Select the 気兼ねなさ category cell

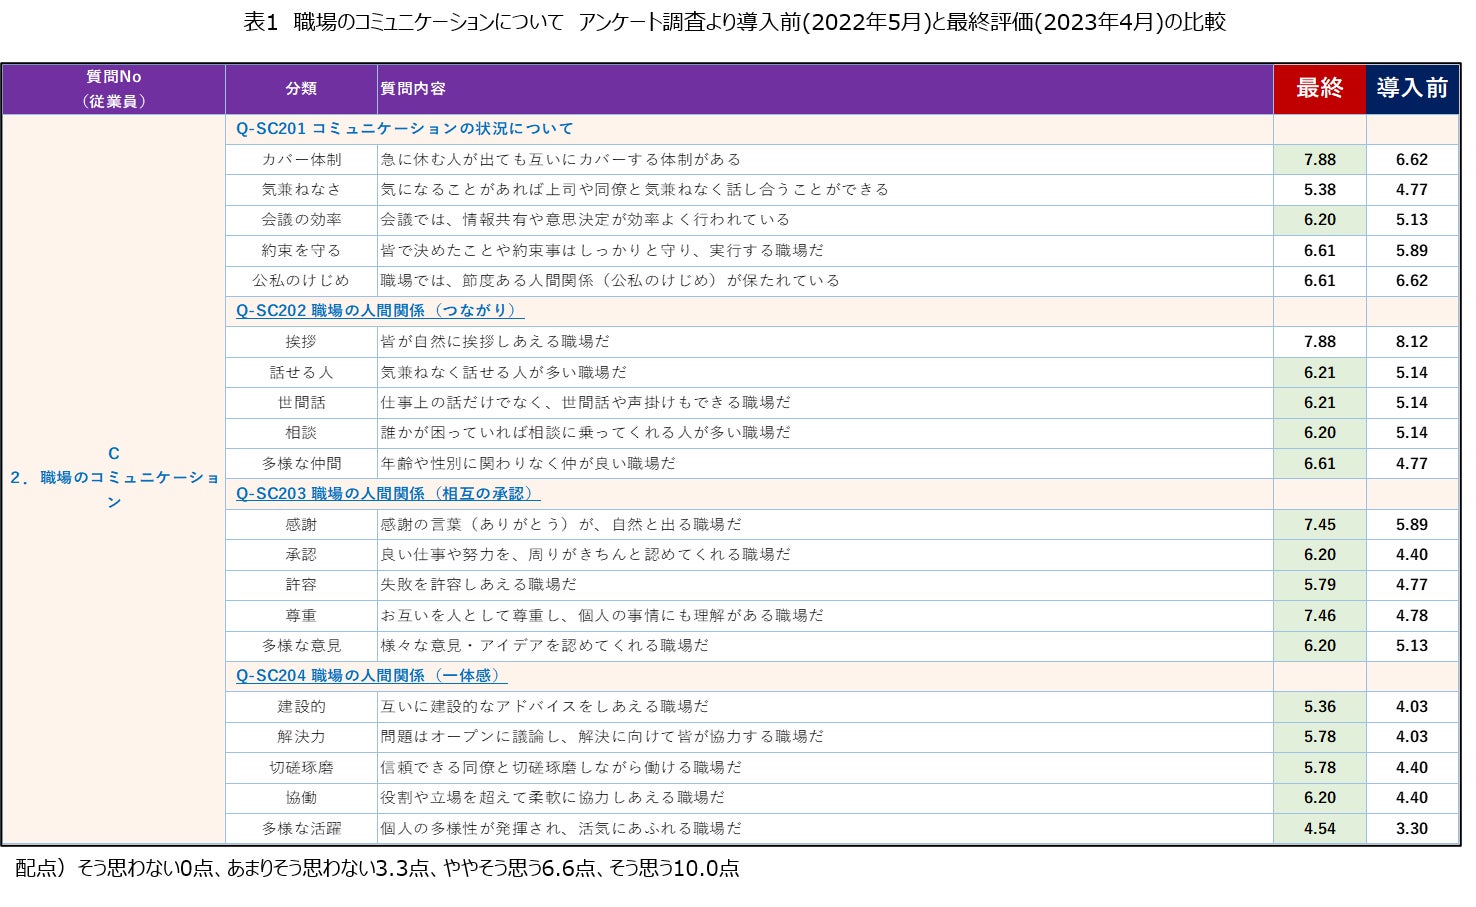301,190
